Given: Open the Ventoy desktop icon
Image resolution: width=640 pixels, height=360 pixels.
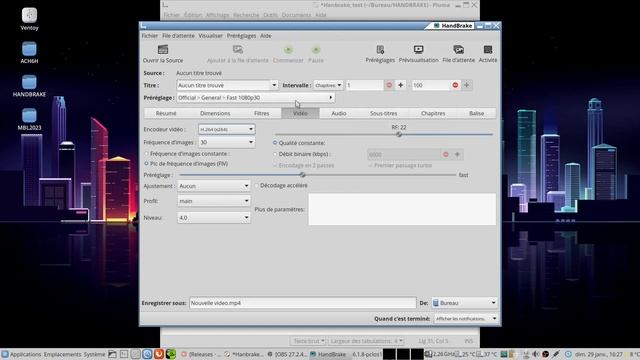Looking at the screenshot, I should [29, 15].
